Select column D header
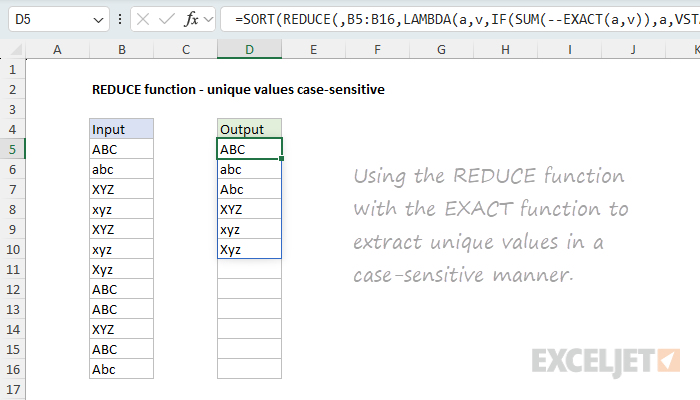700x400 pixels. tap(250, 50)
